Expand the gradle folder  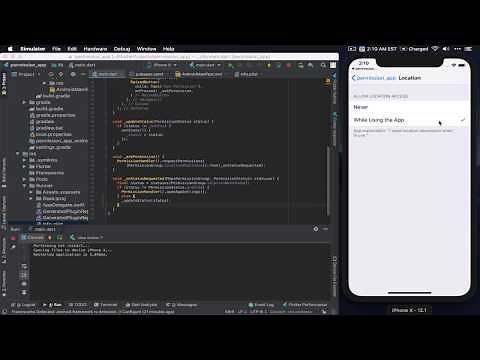(x=24, y=102)
